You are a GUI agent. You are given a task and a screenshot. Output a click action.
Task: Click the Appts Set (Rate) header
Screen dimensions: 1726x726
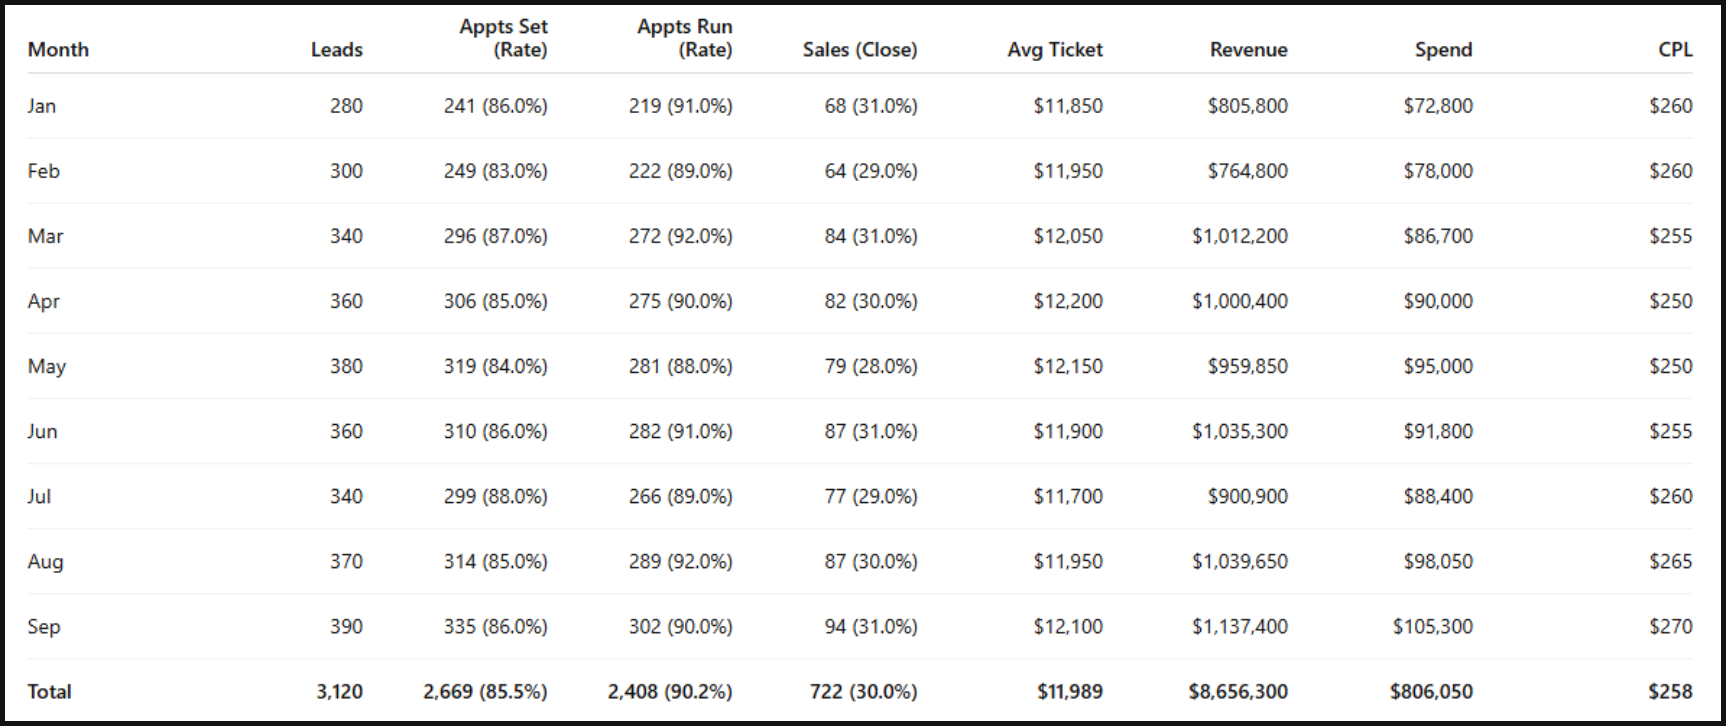503,38
